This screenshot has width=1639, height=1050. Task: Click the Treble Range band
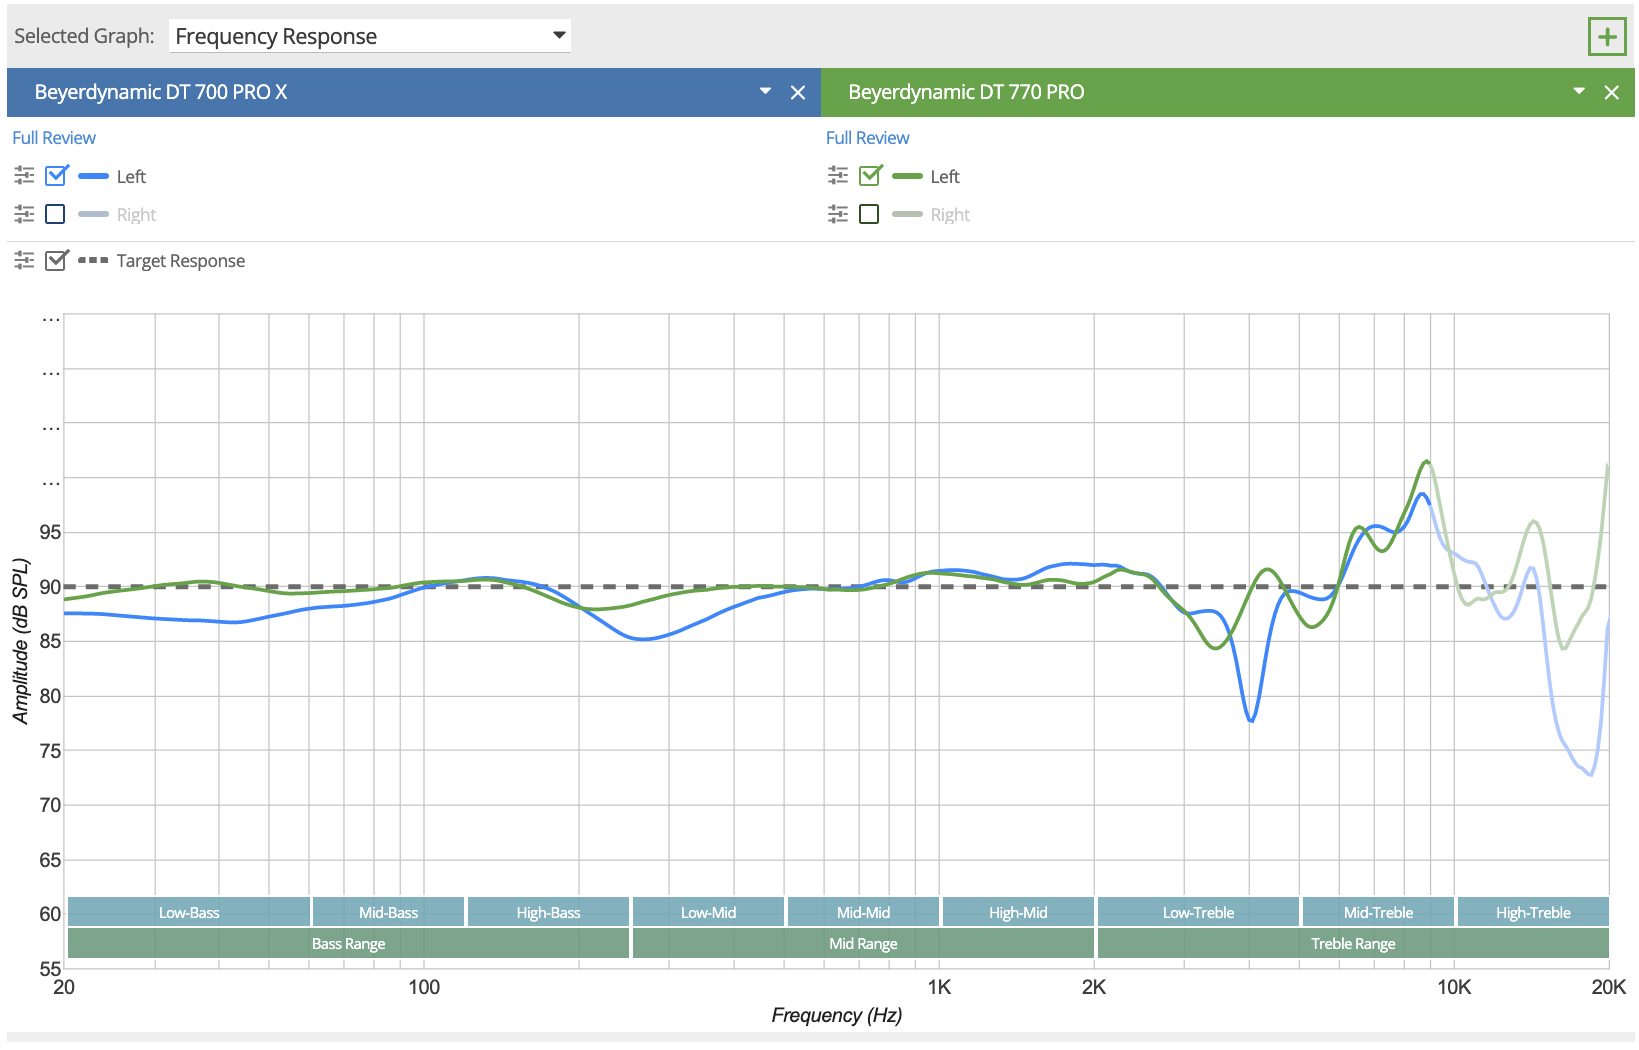[x=1354, y=943]
